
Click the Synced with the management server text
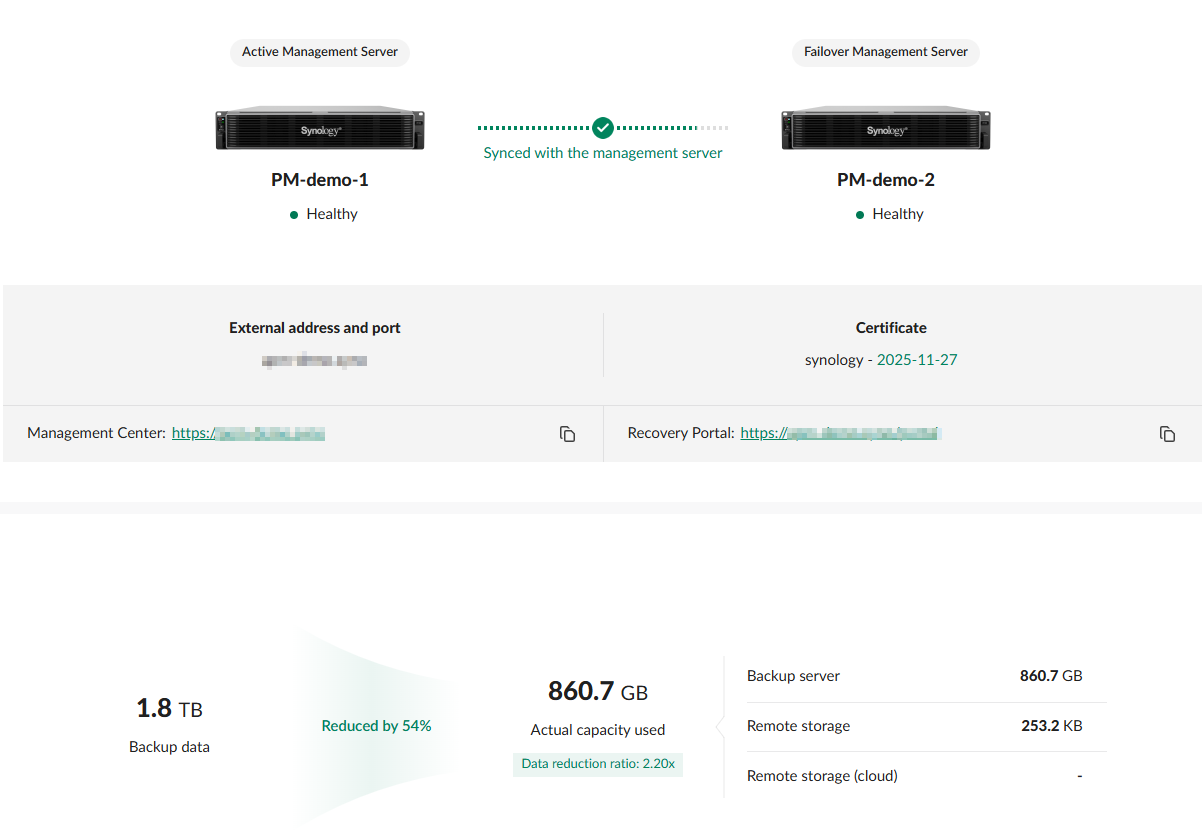(603, 153)
